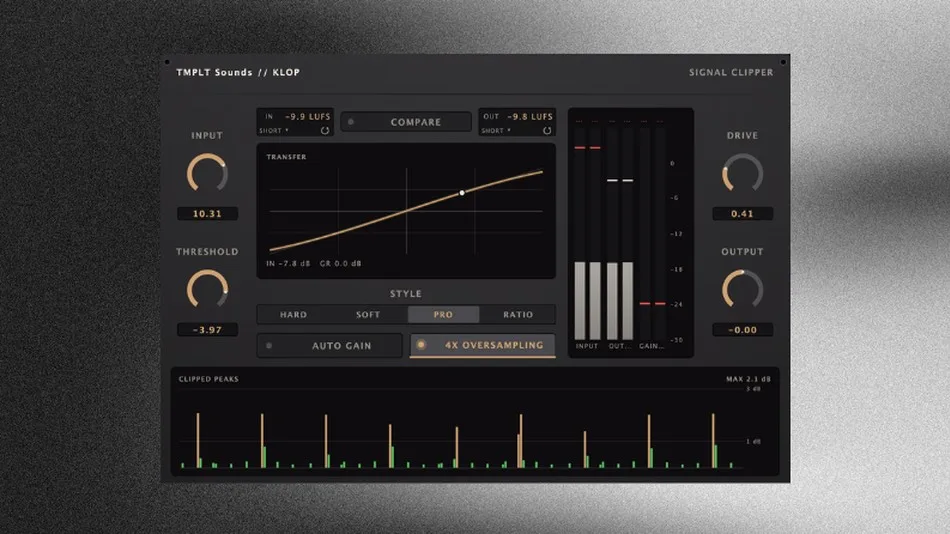Select the white point on transfer curve
This screenshot has width=950, height=534.
[x=462, y=193]
